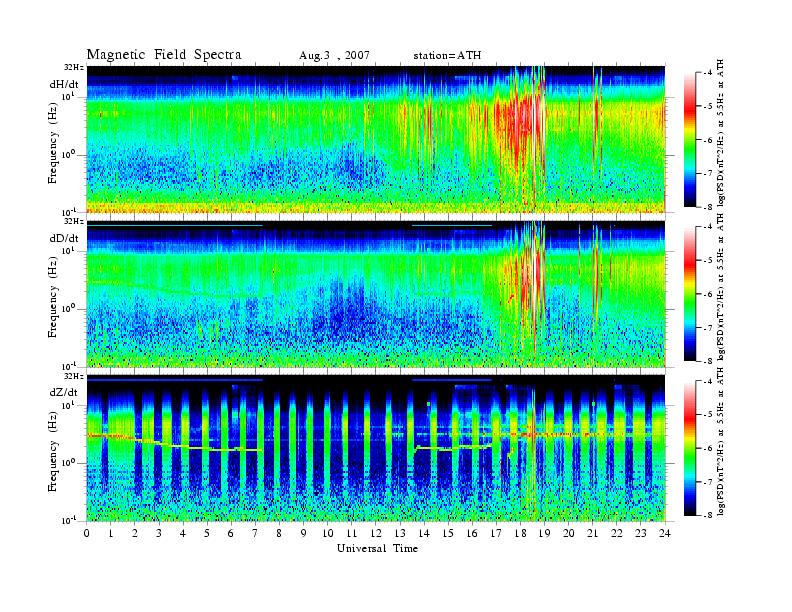The image size is (792, 612).
Task: Click hour tick label 3 on time axis
Action: 159,533
